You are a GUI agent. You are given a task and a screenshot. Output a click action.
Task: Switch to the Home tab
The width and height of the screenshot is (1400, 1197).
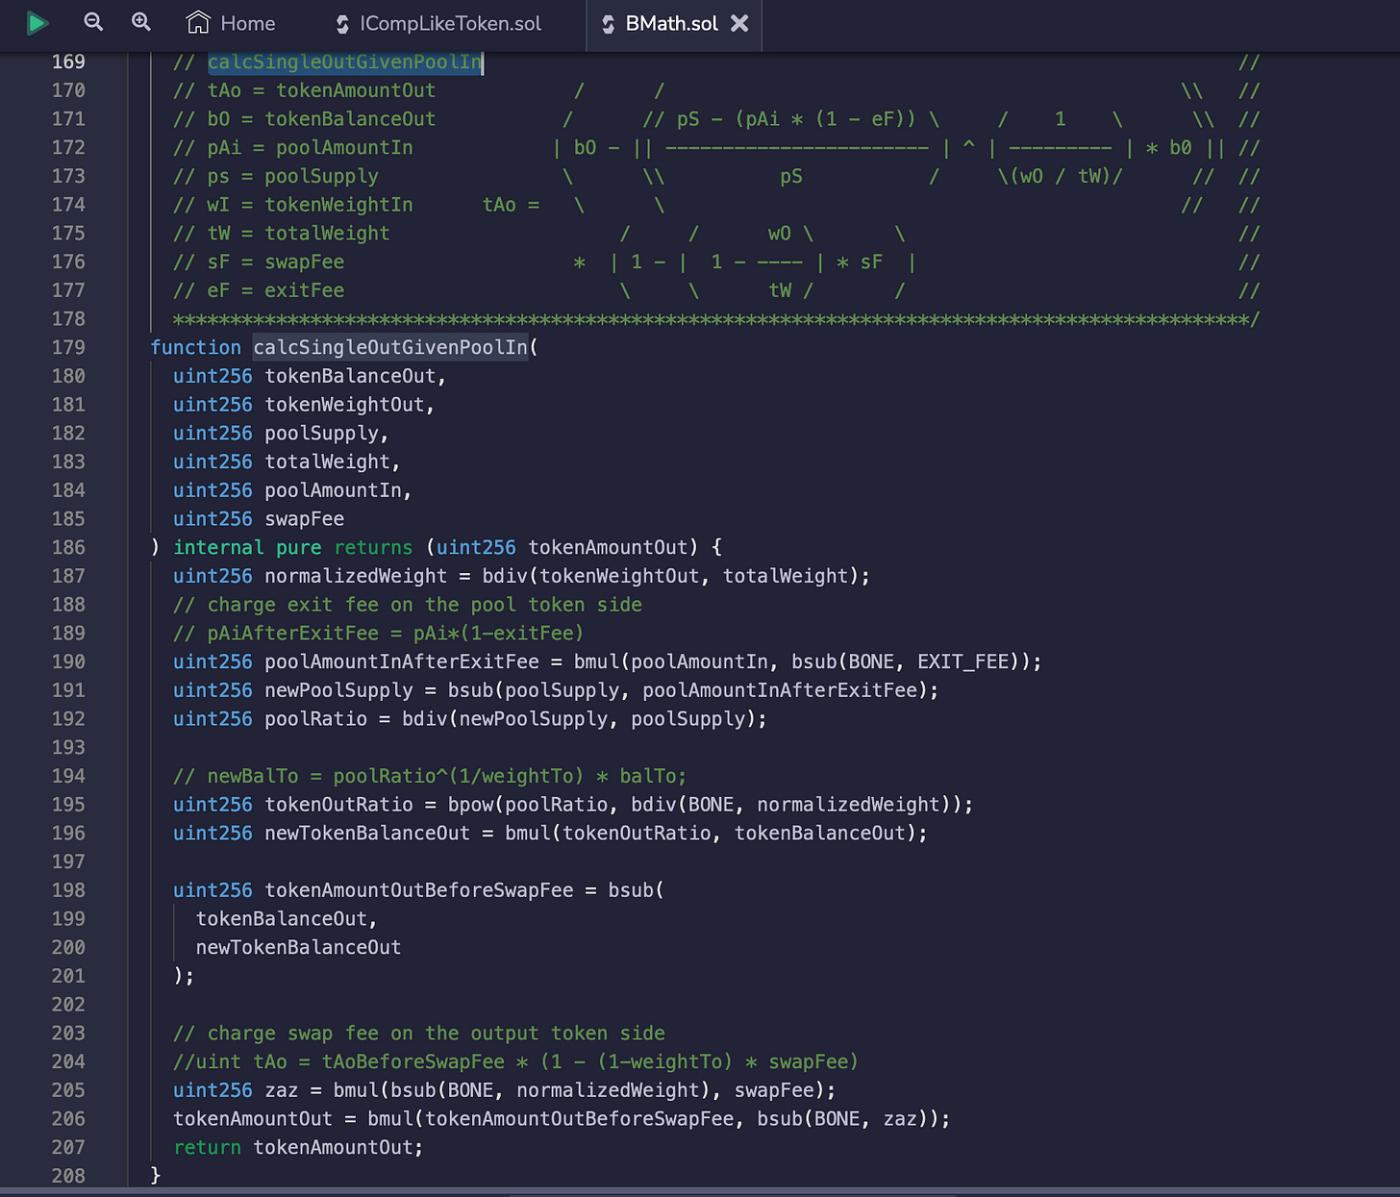pos(247,23)
